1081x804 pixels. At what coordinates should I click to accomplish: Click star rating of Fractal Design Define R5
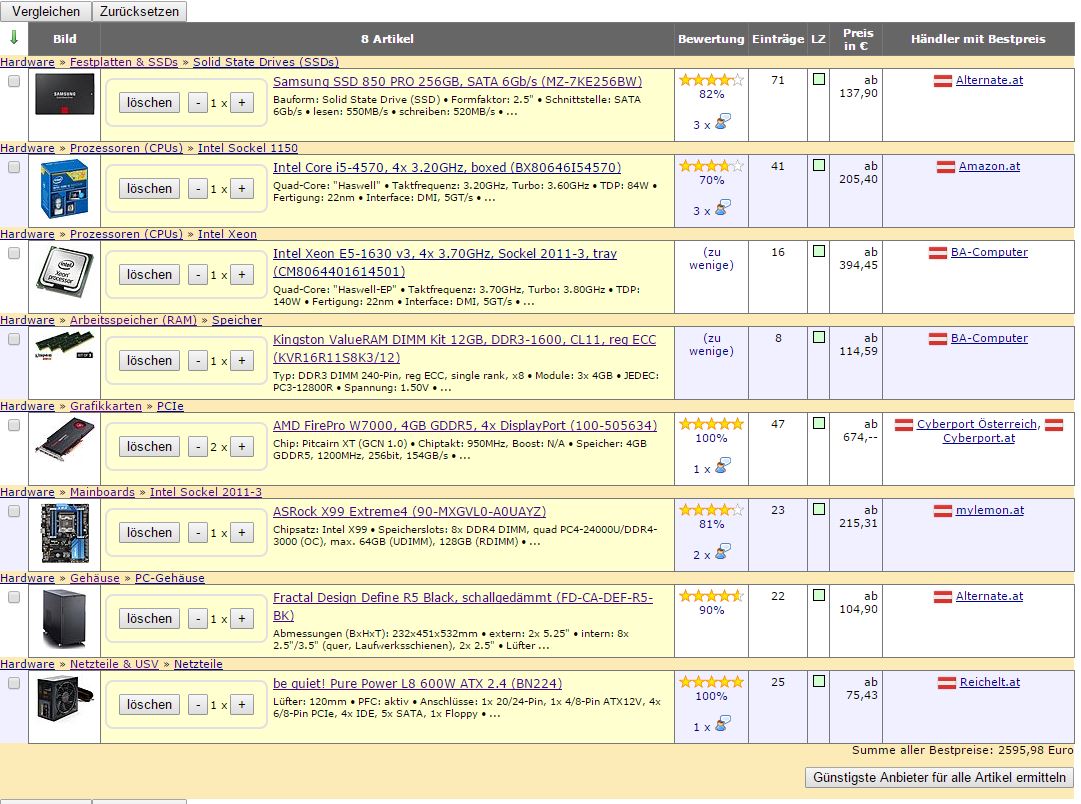point(711,596)
